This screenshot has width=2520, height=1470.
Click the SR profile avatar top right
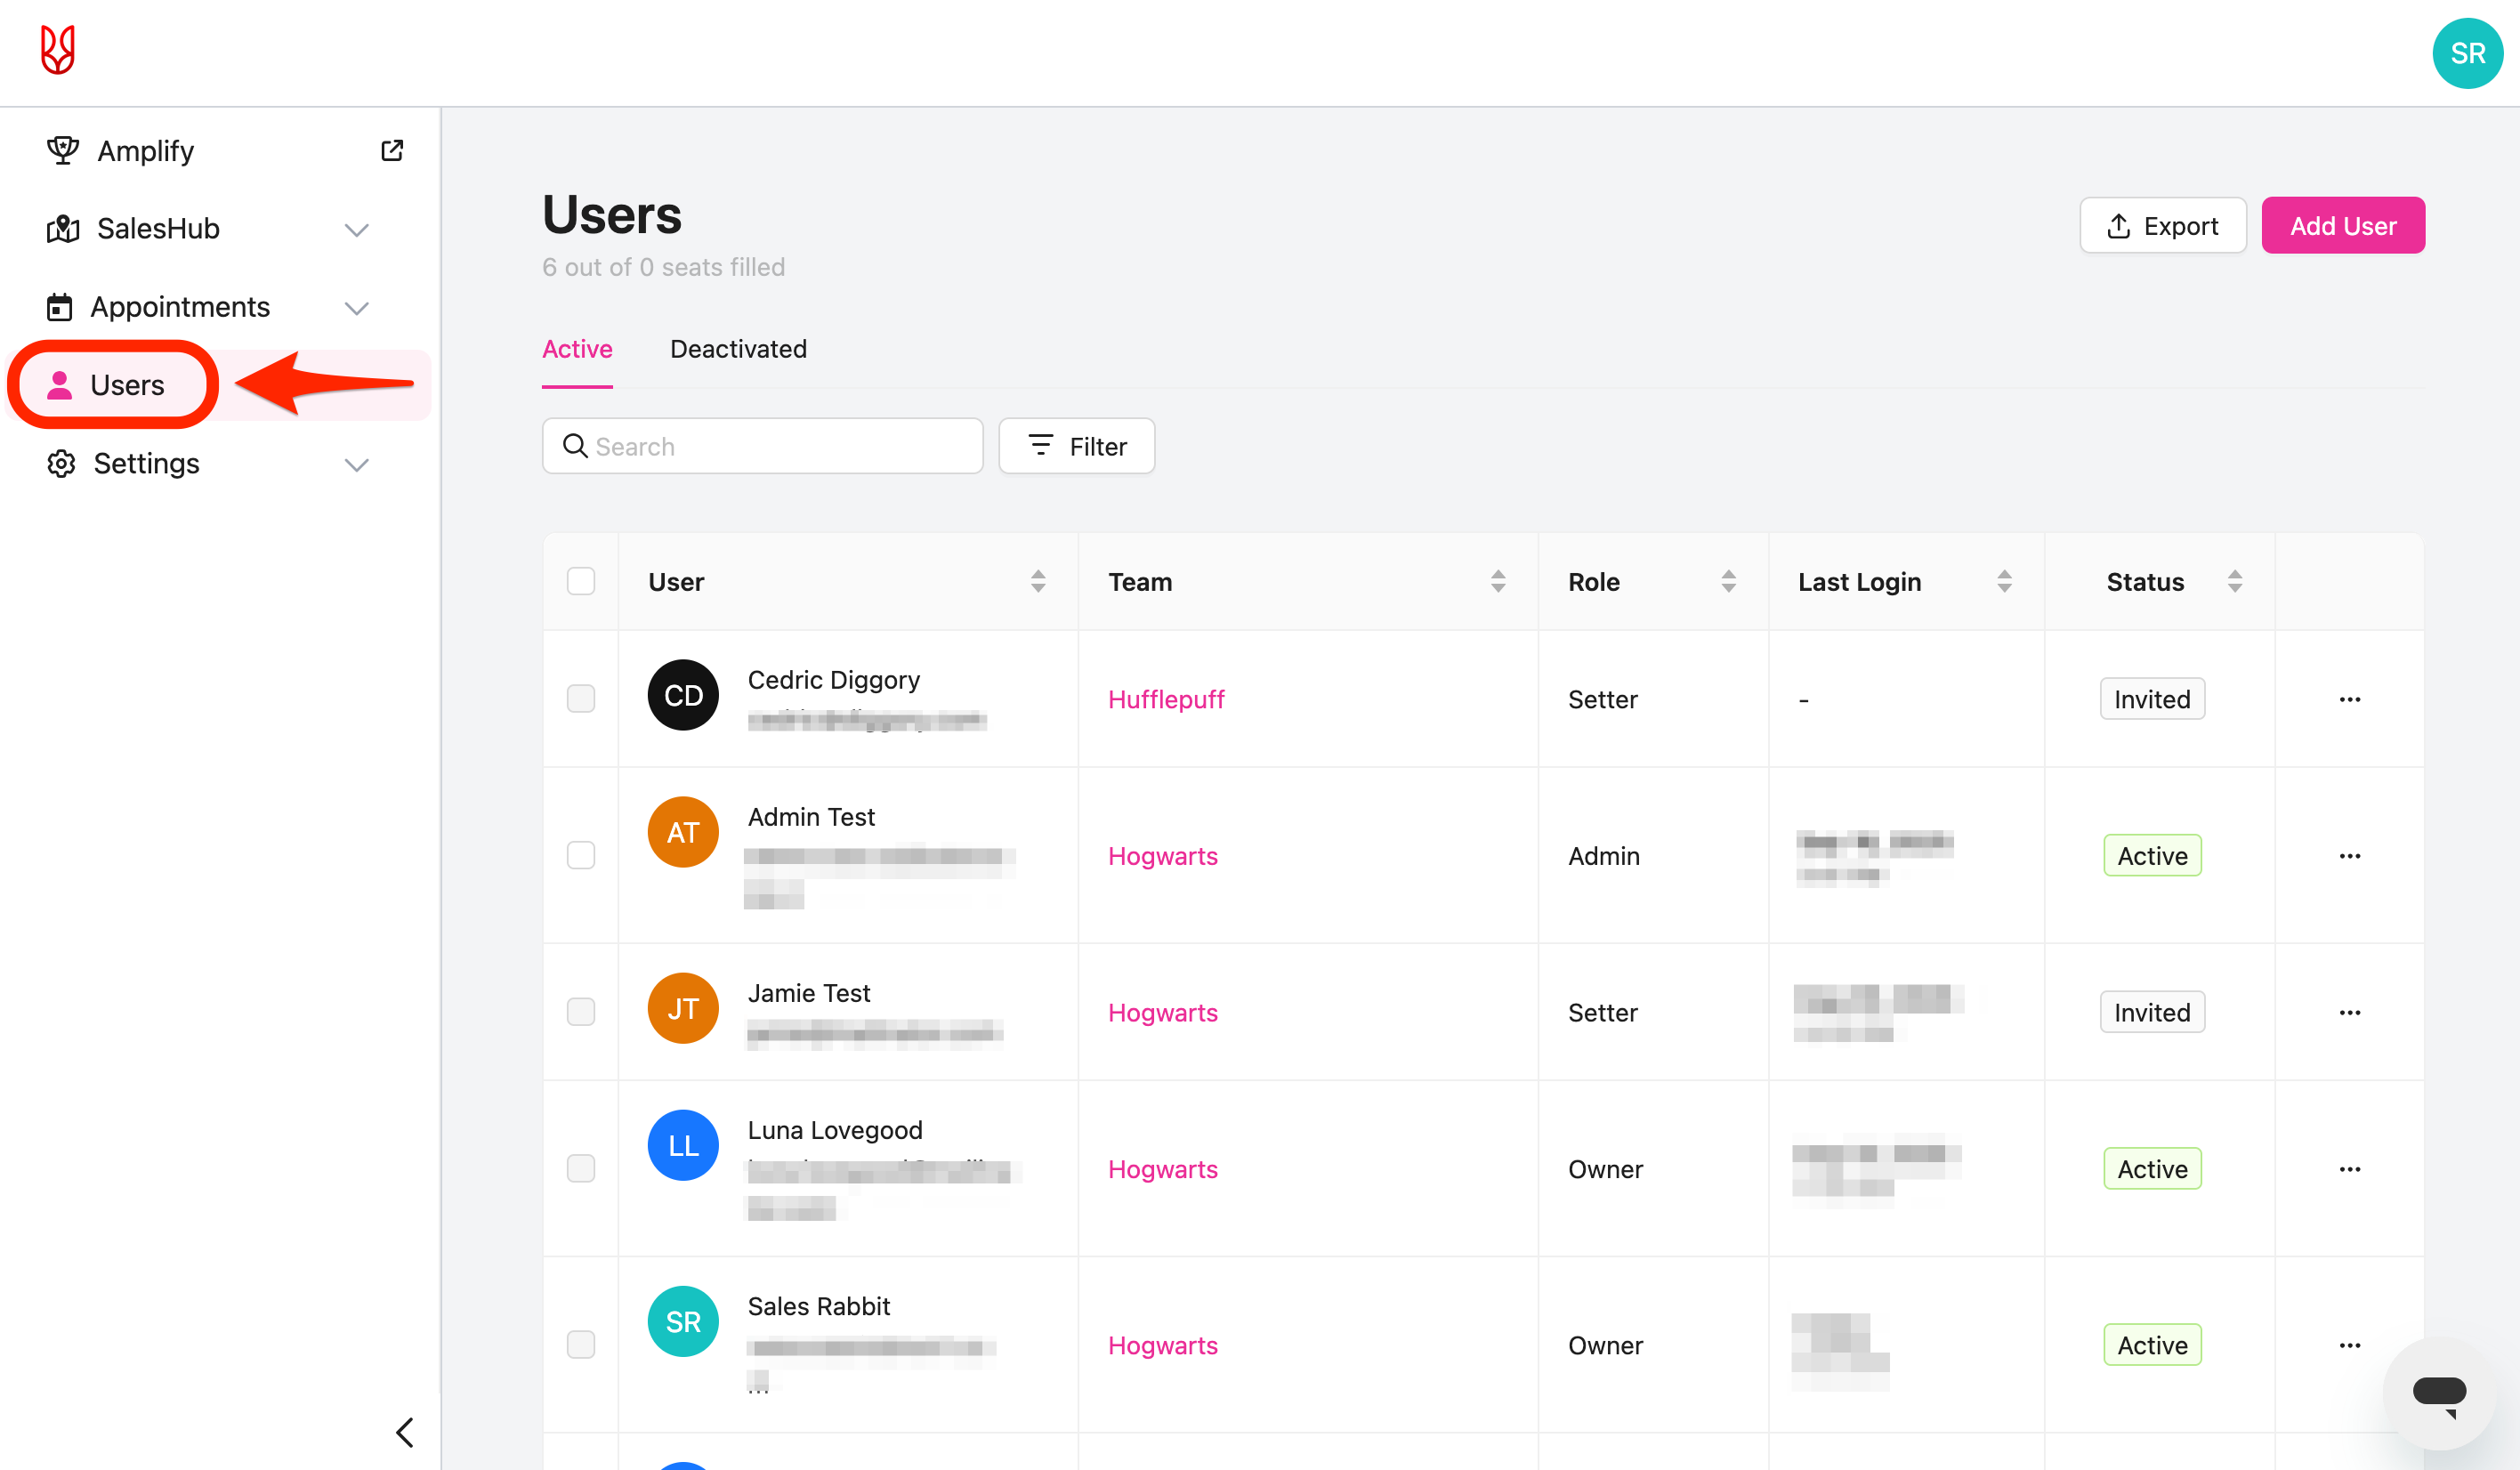pos(2466,54)
